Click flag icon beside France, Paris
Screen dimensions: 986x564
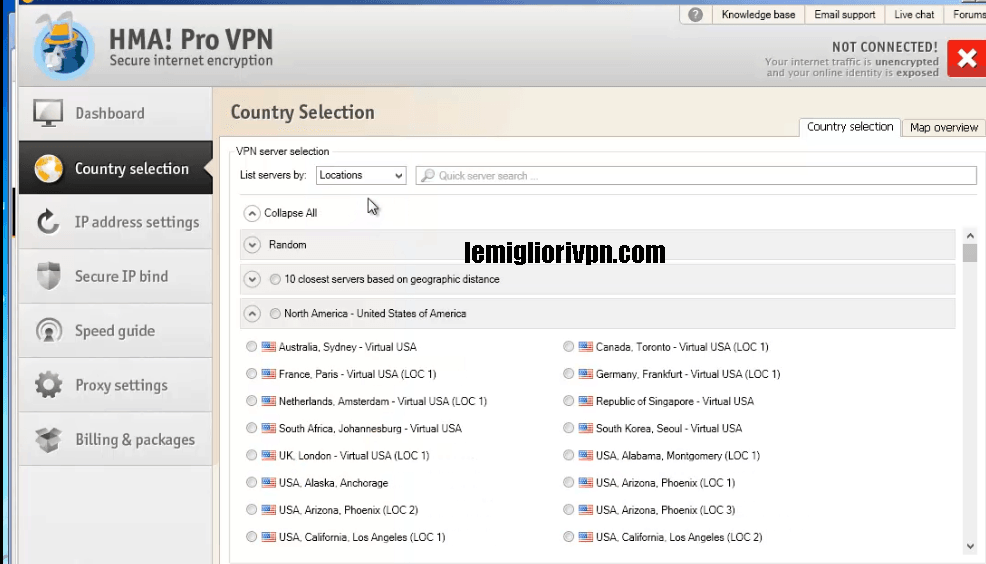(x=269, y=373)
